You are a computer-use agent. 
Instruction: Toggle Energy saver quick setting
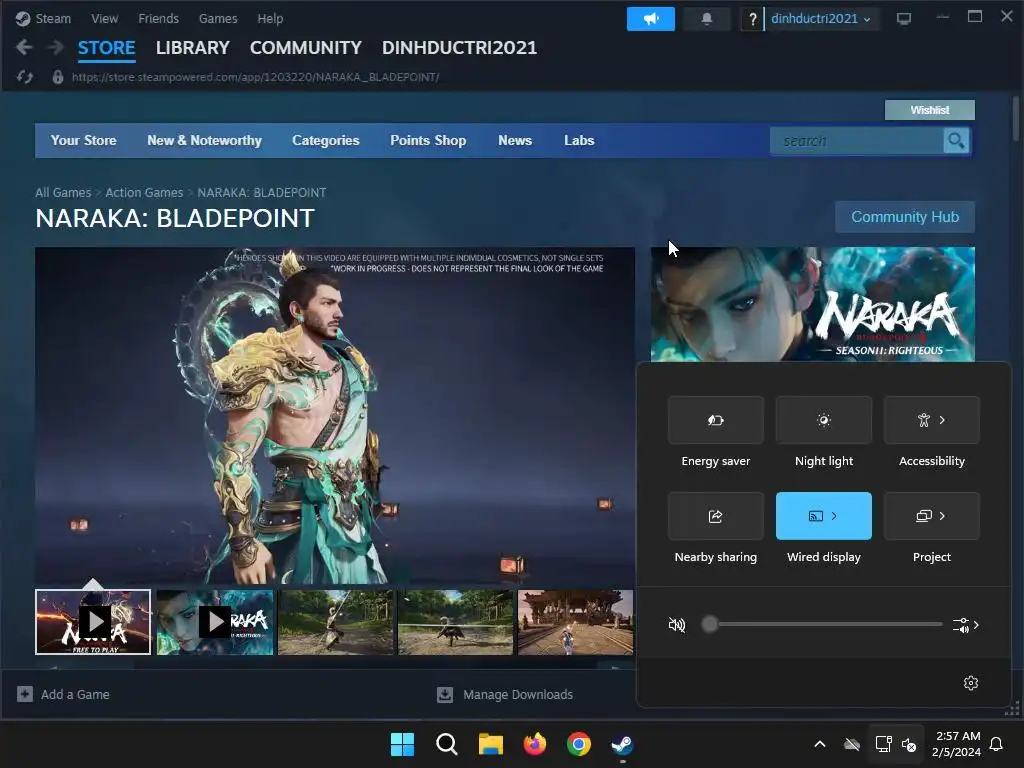[716, 420]
